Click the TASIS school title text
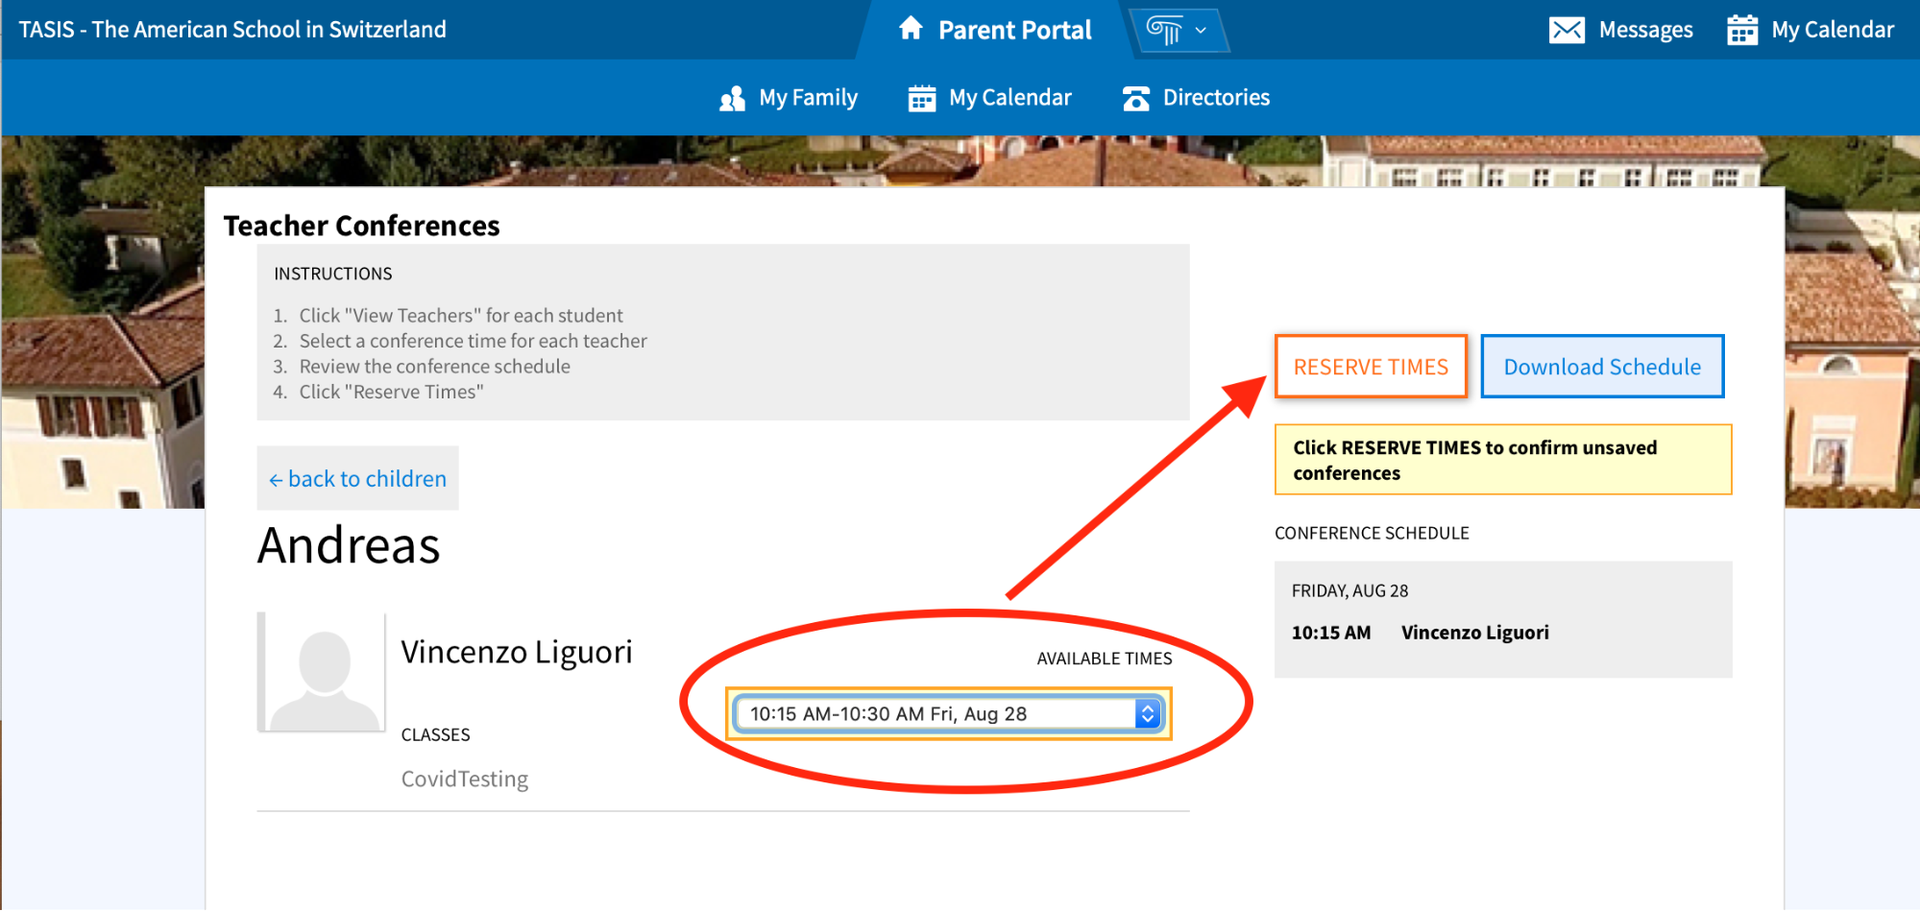This screenshot has height=911, width=1920. (233, 29)
